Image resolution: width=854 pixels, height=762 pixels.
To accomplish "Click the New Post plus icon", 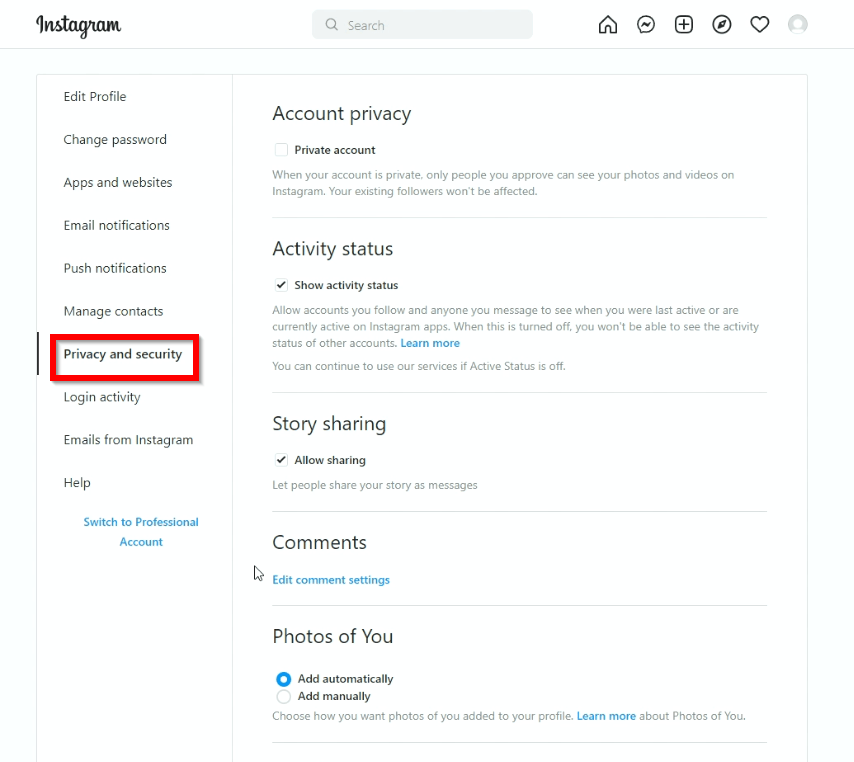I will click(683, 24).
